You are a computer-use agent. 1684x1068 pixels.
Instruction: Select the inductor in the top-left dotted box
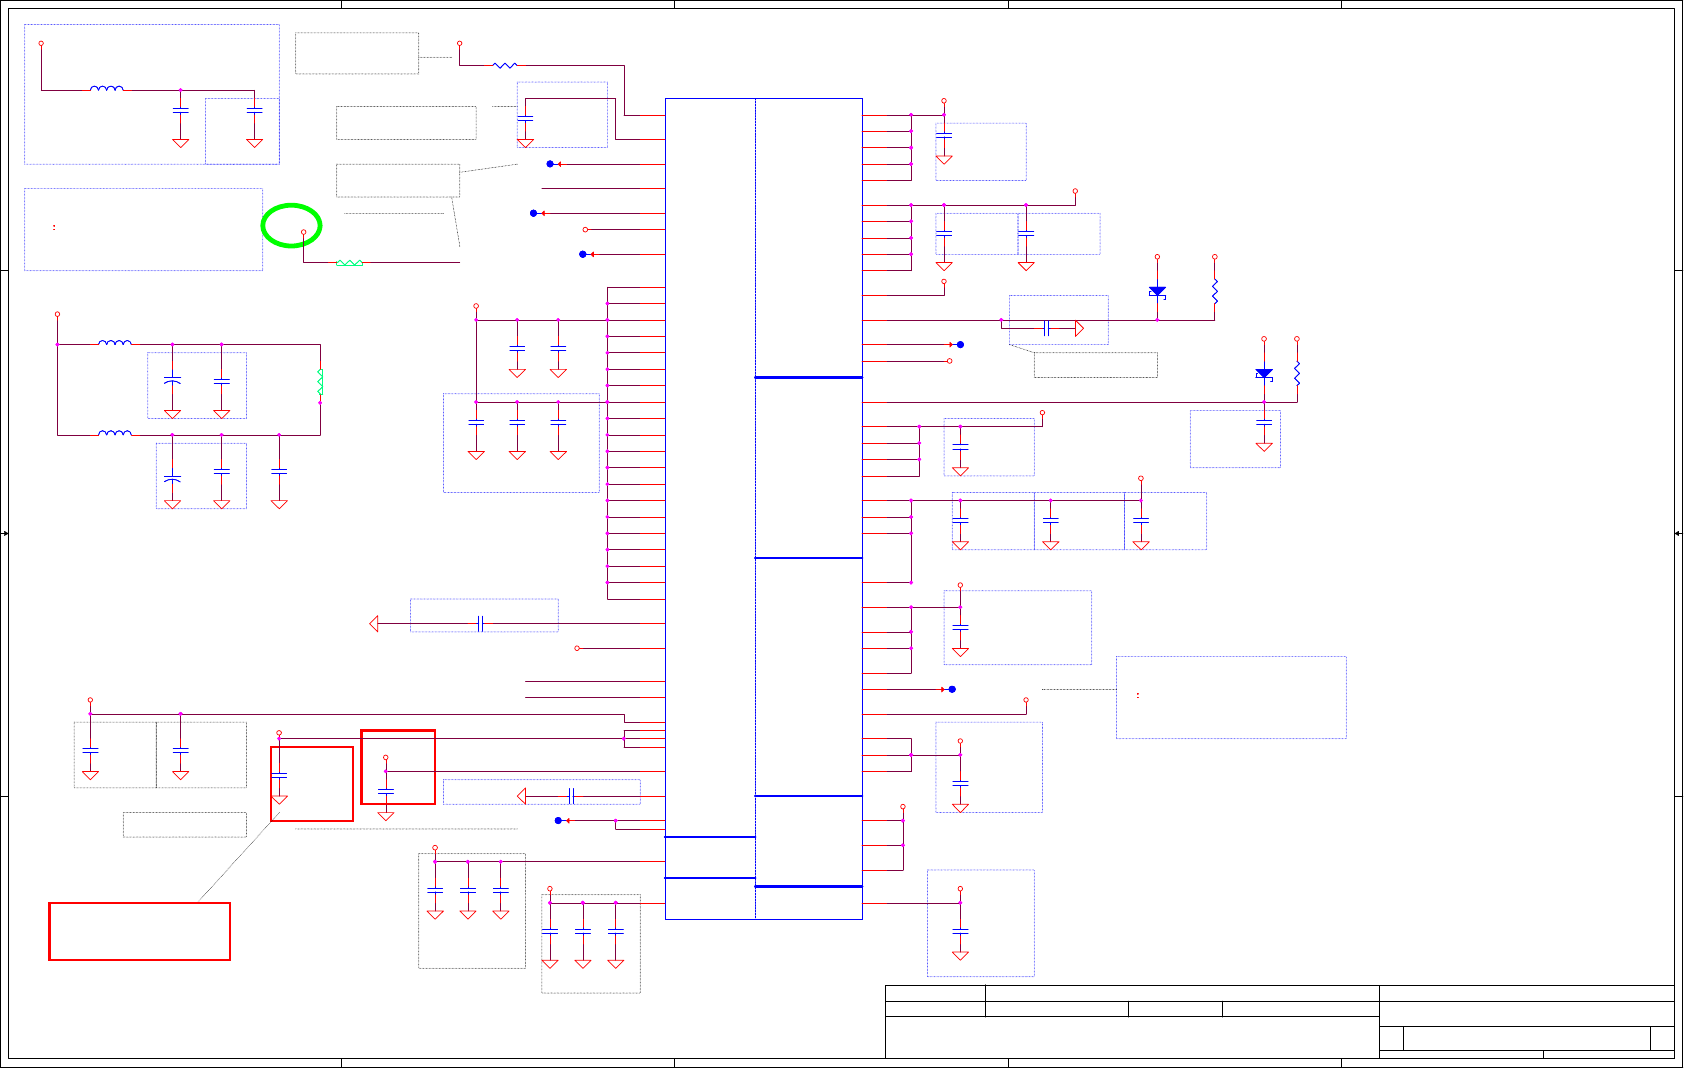[107, 88]
